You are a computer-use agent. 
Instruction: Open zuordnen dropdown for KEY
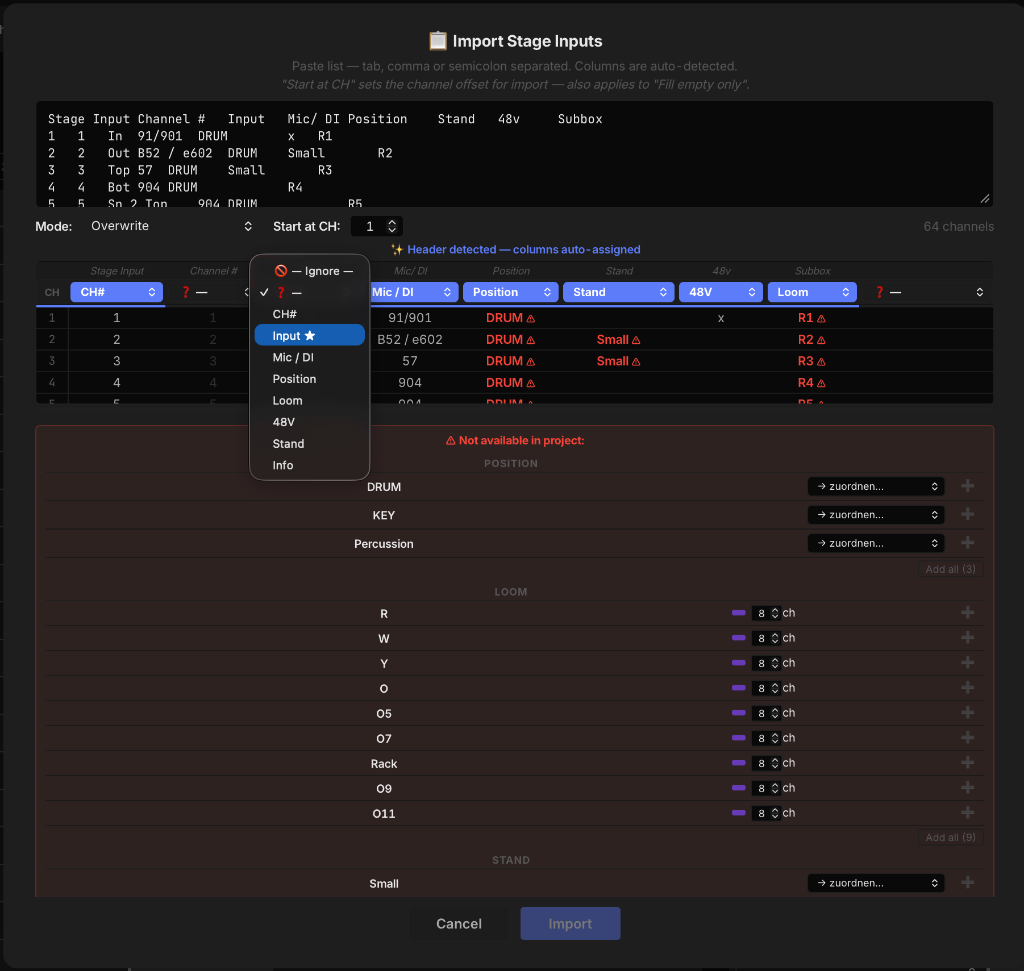[x=876, y=515]
